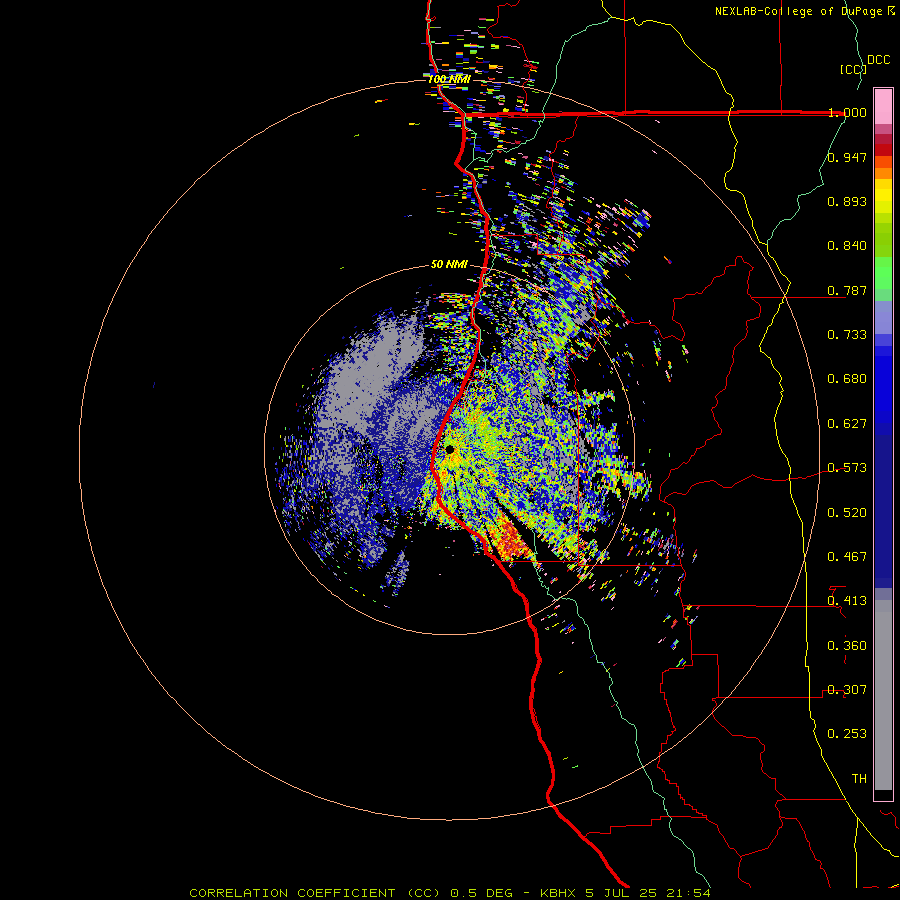Screen dimensions: 900x900
Task: Select the 0.733 color scale value
Action: click(x=847, y=335)
